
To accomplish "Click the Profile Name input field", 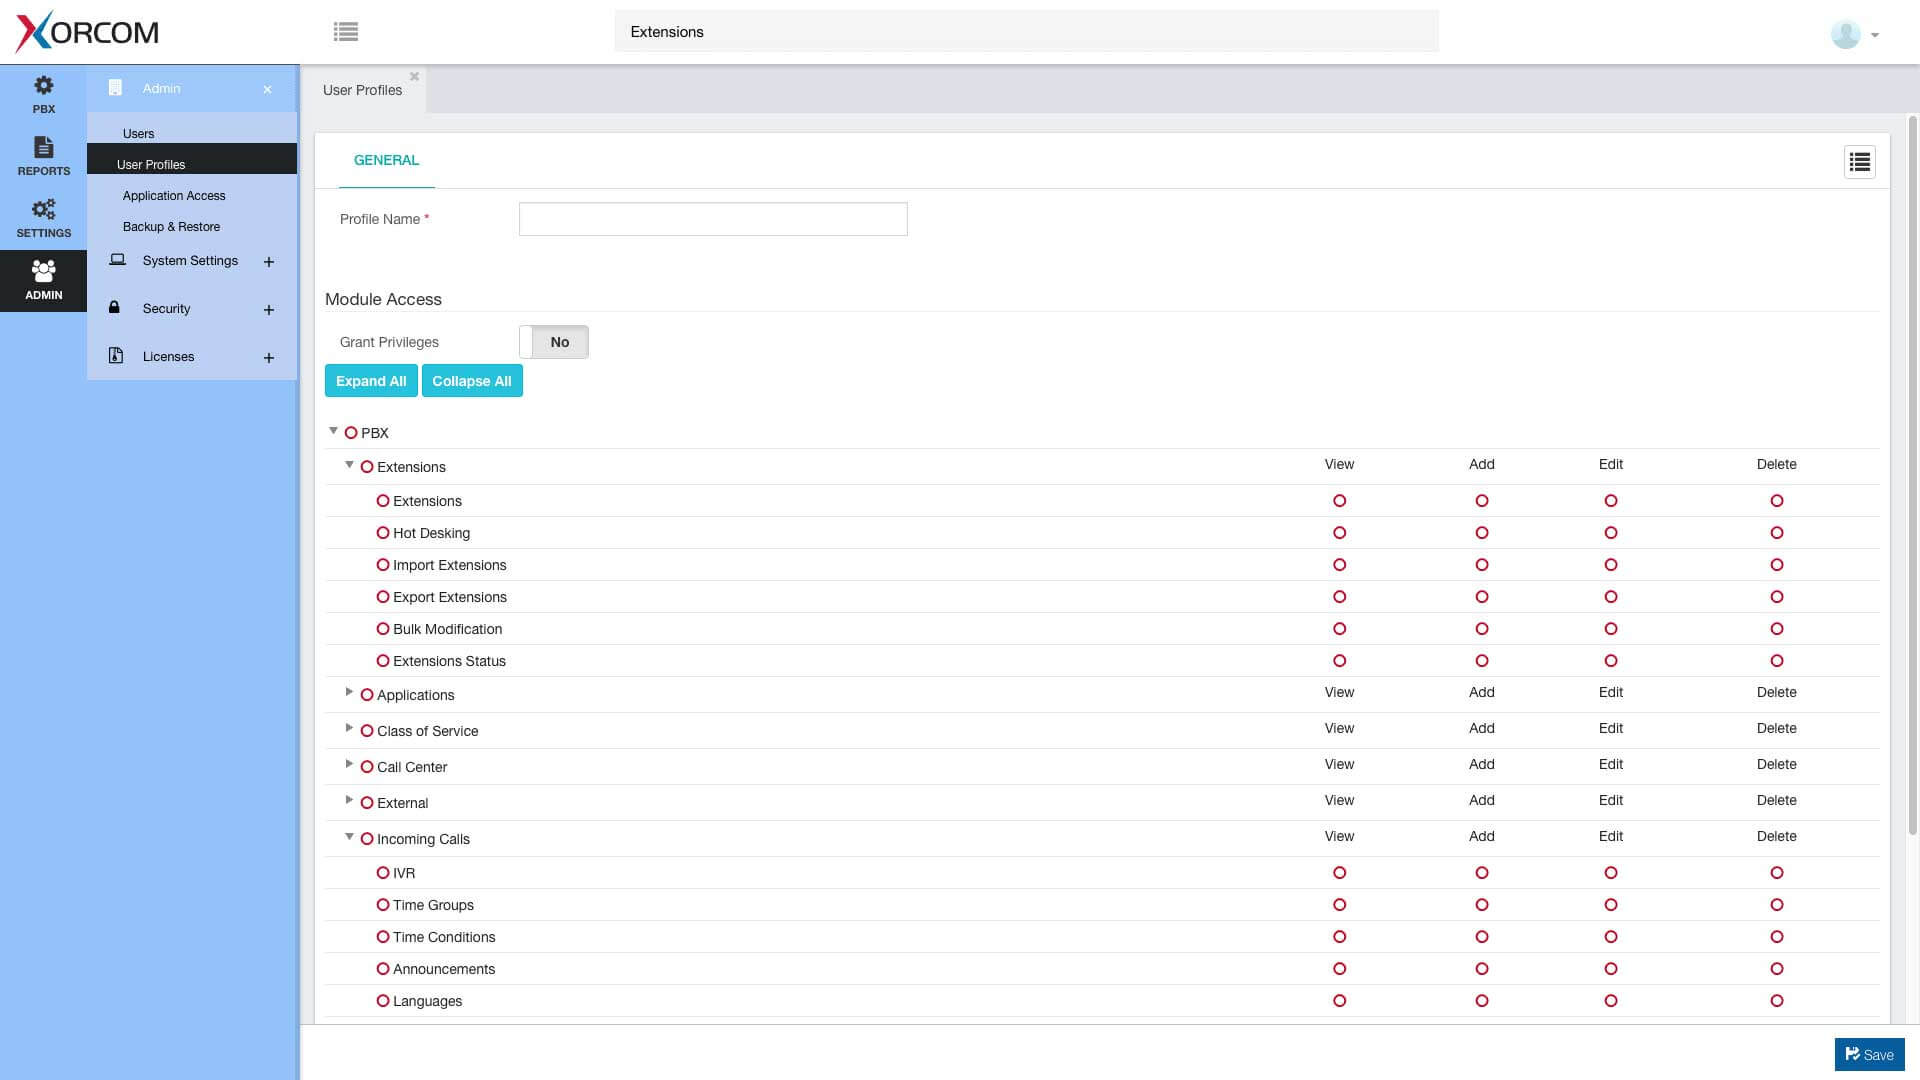I will [x=713, y=219].
